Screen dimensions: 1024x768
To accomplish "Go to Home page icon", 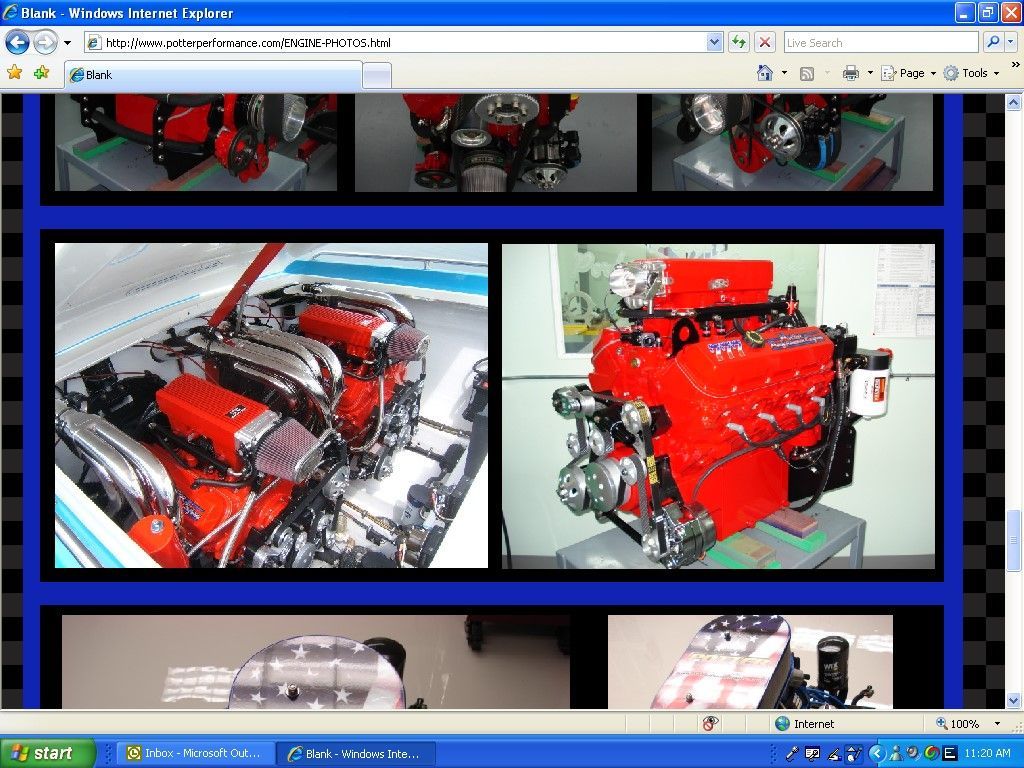I will 765,73.
